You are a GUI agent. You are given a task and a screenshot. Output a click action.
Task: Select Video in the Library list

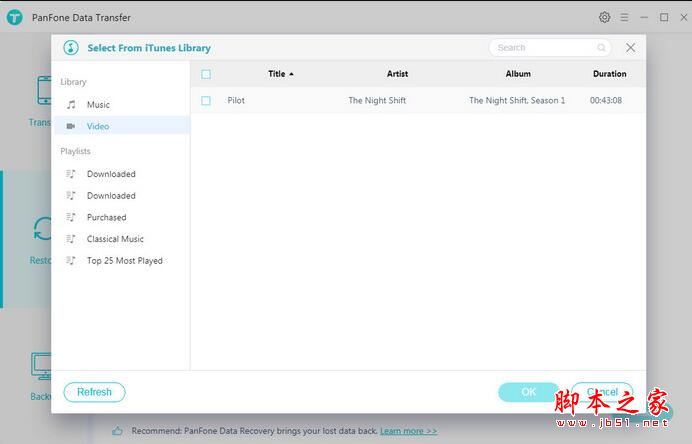[x=122, y=126]
